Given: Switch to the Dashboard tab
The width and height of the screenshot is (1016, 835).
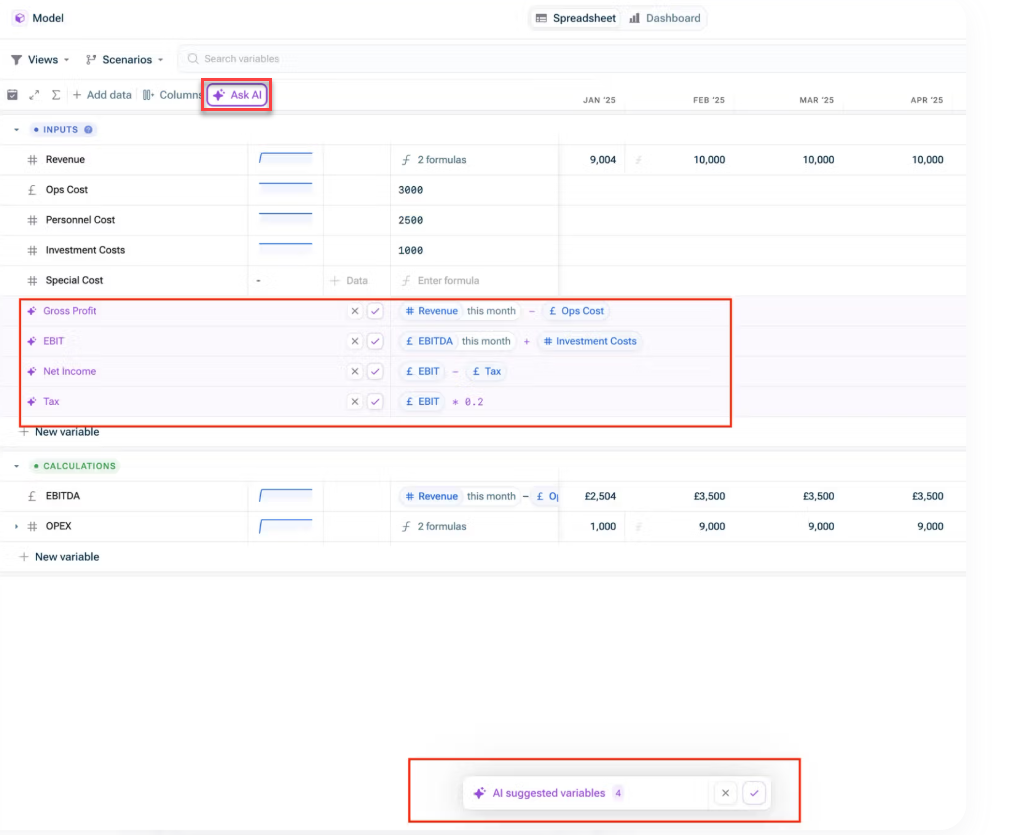Looking at the screenshot, I should coord(664,17).
